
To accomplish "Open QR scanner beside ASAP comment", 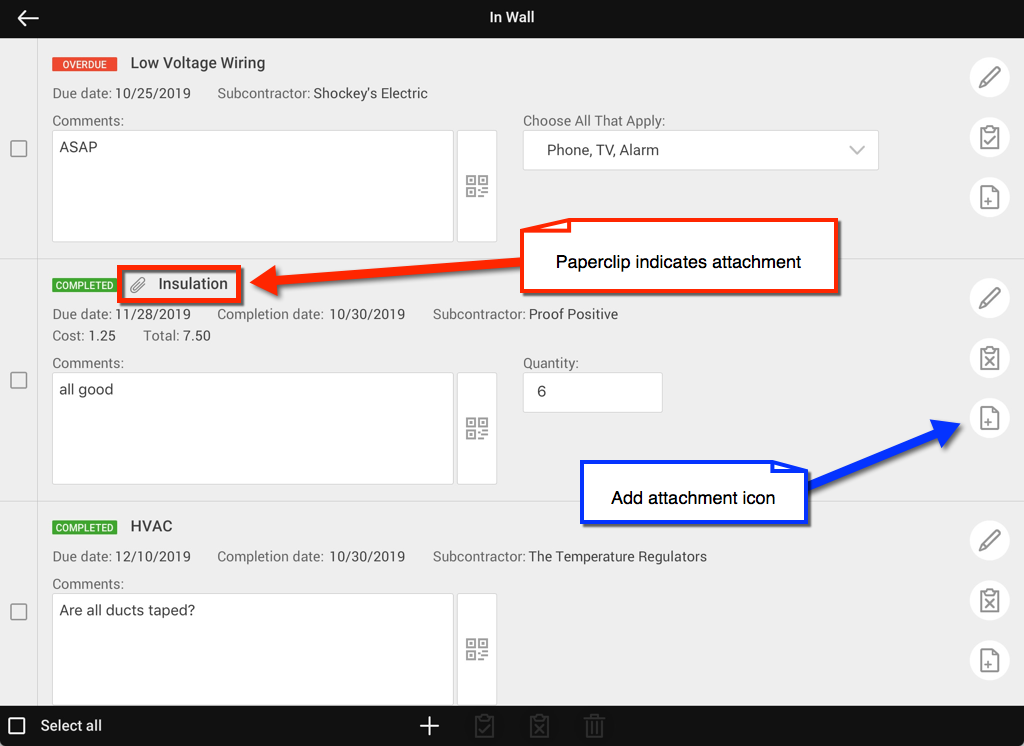I will click(x=477, y=186).
